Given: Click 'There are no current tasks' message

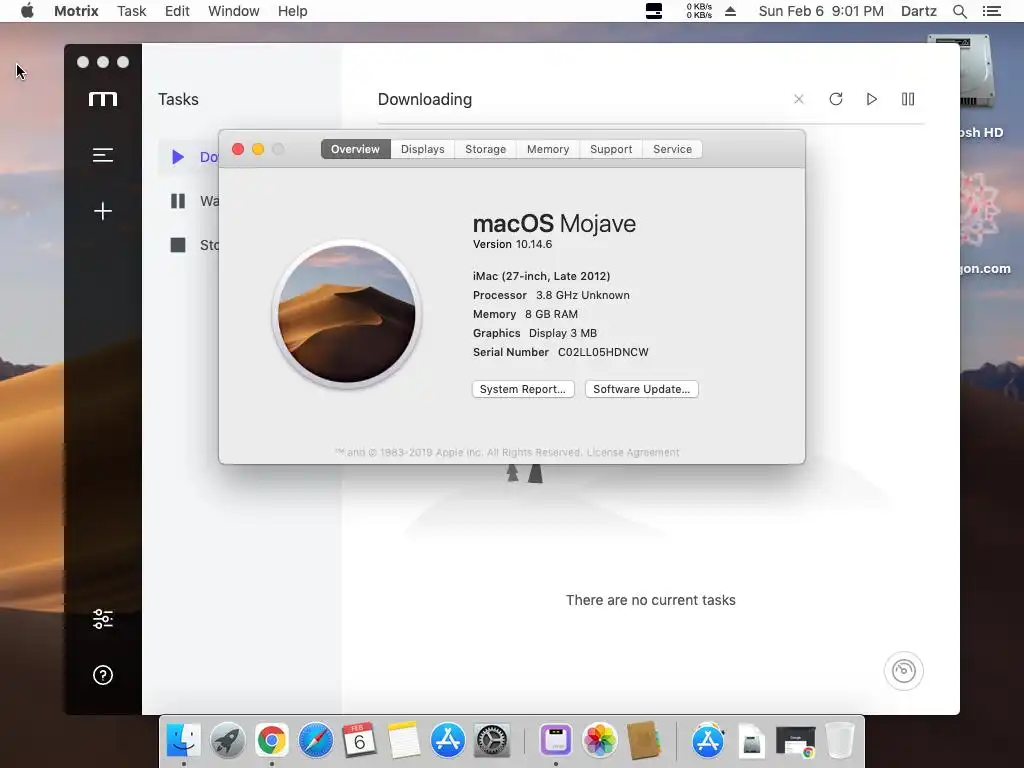Looking at the screenshot, I should 650,600.
